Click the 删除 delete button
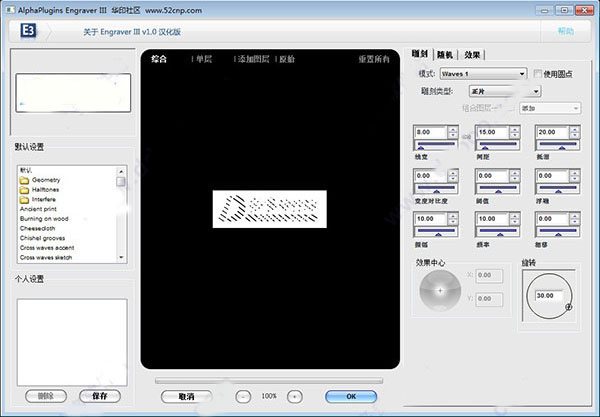This screenshot has height=417, width=600. (46, 396)
